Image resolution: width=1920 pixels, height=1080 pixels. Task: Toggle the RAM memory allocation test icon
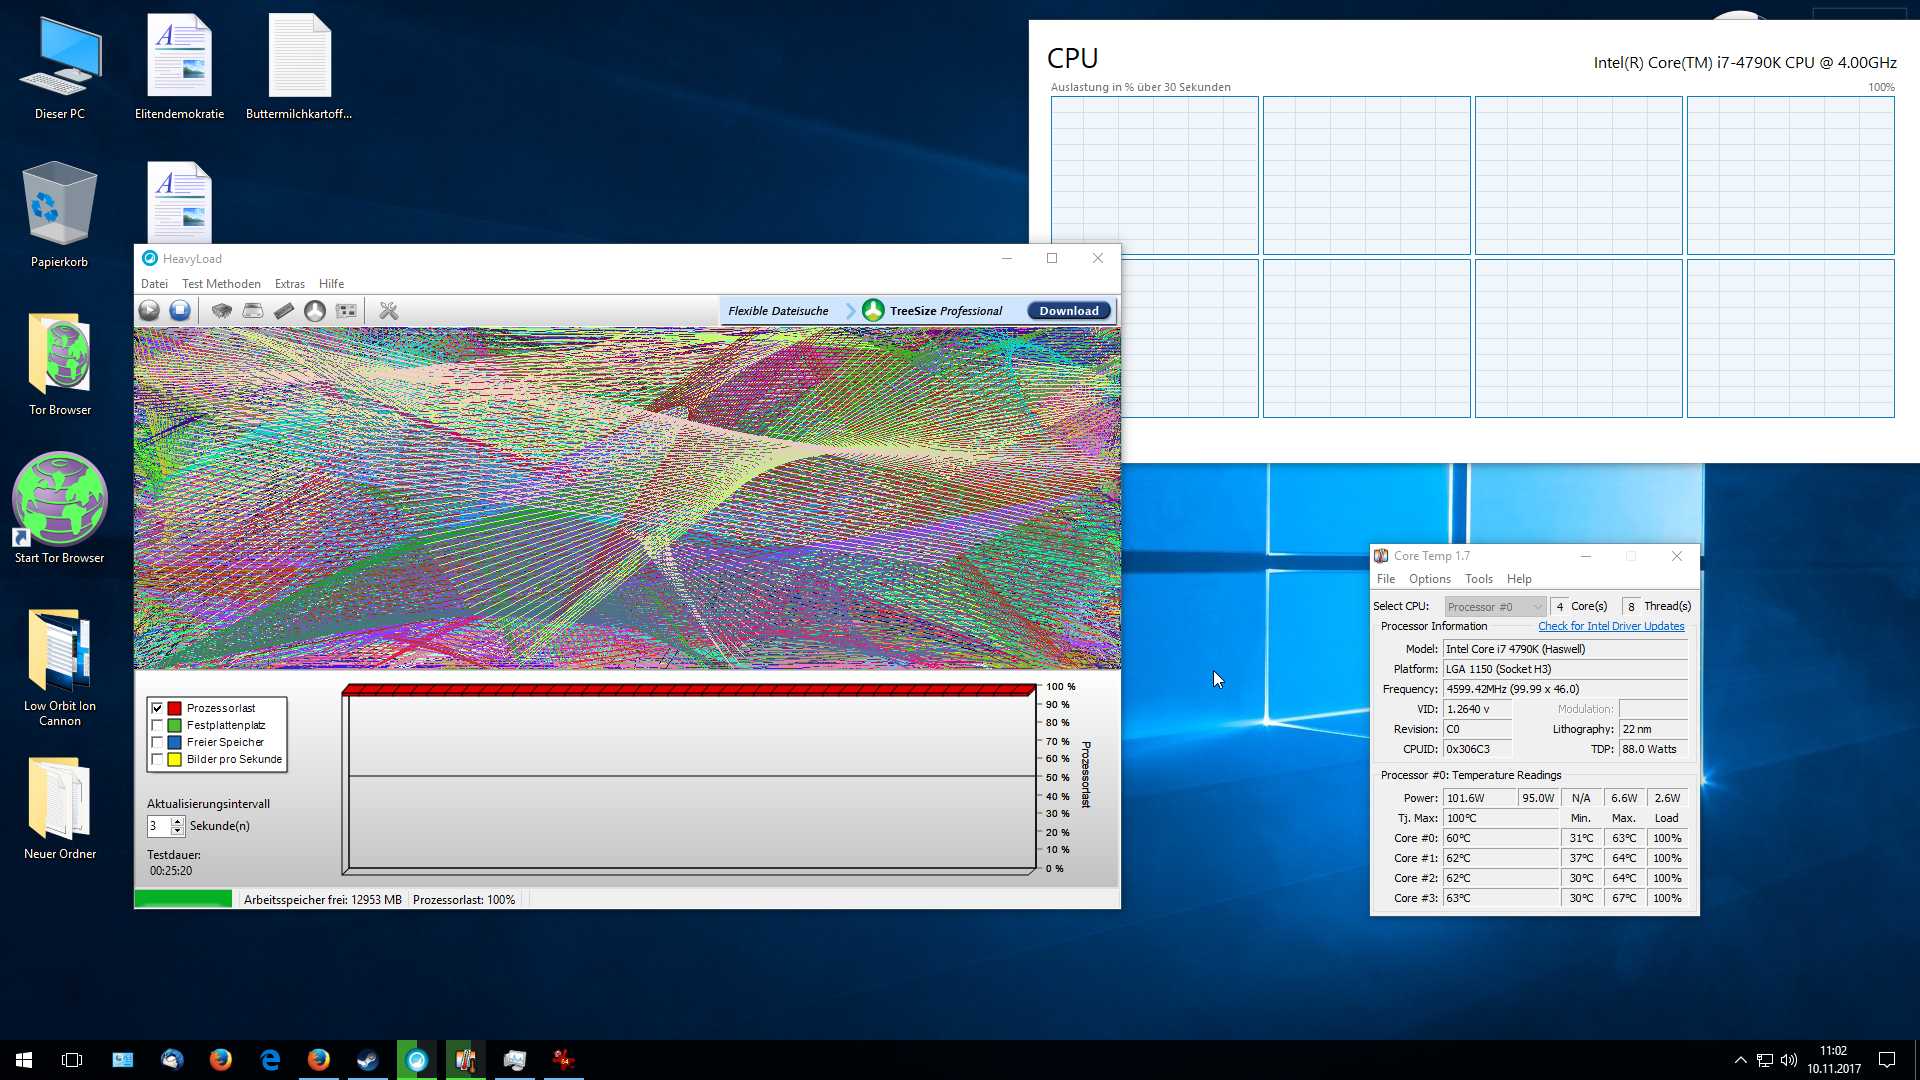coord(284,311)
